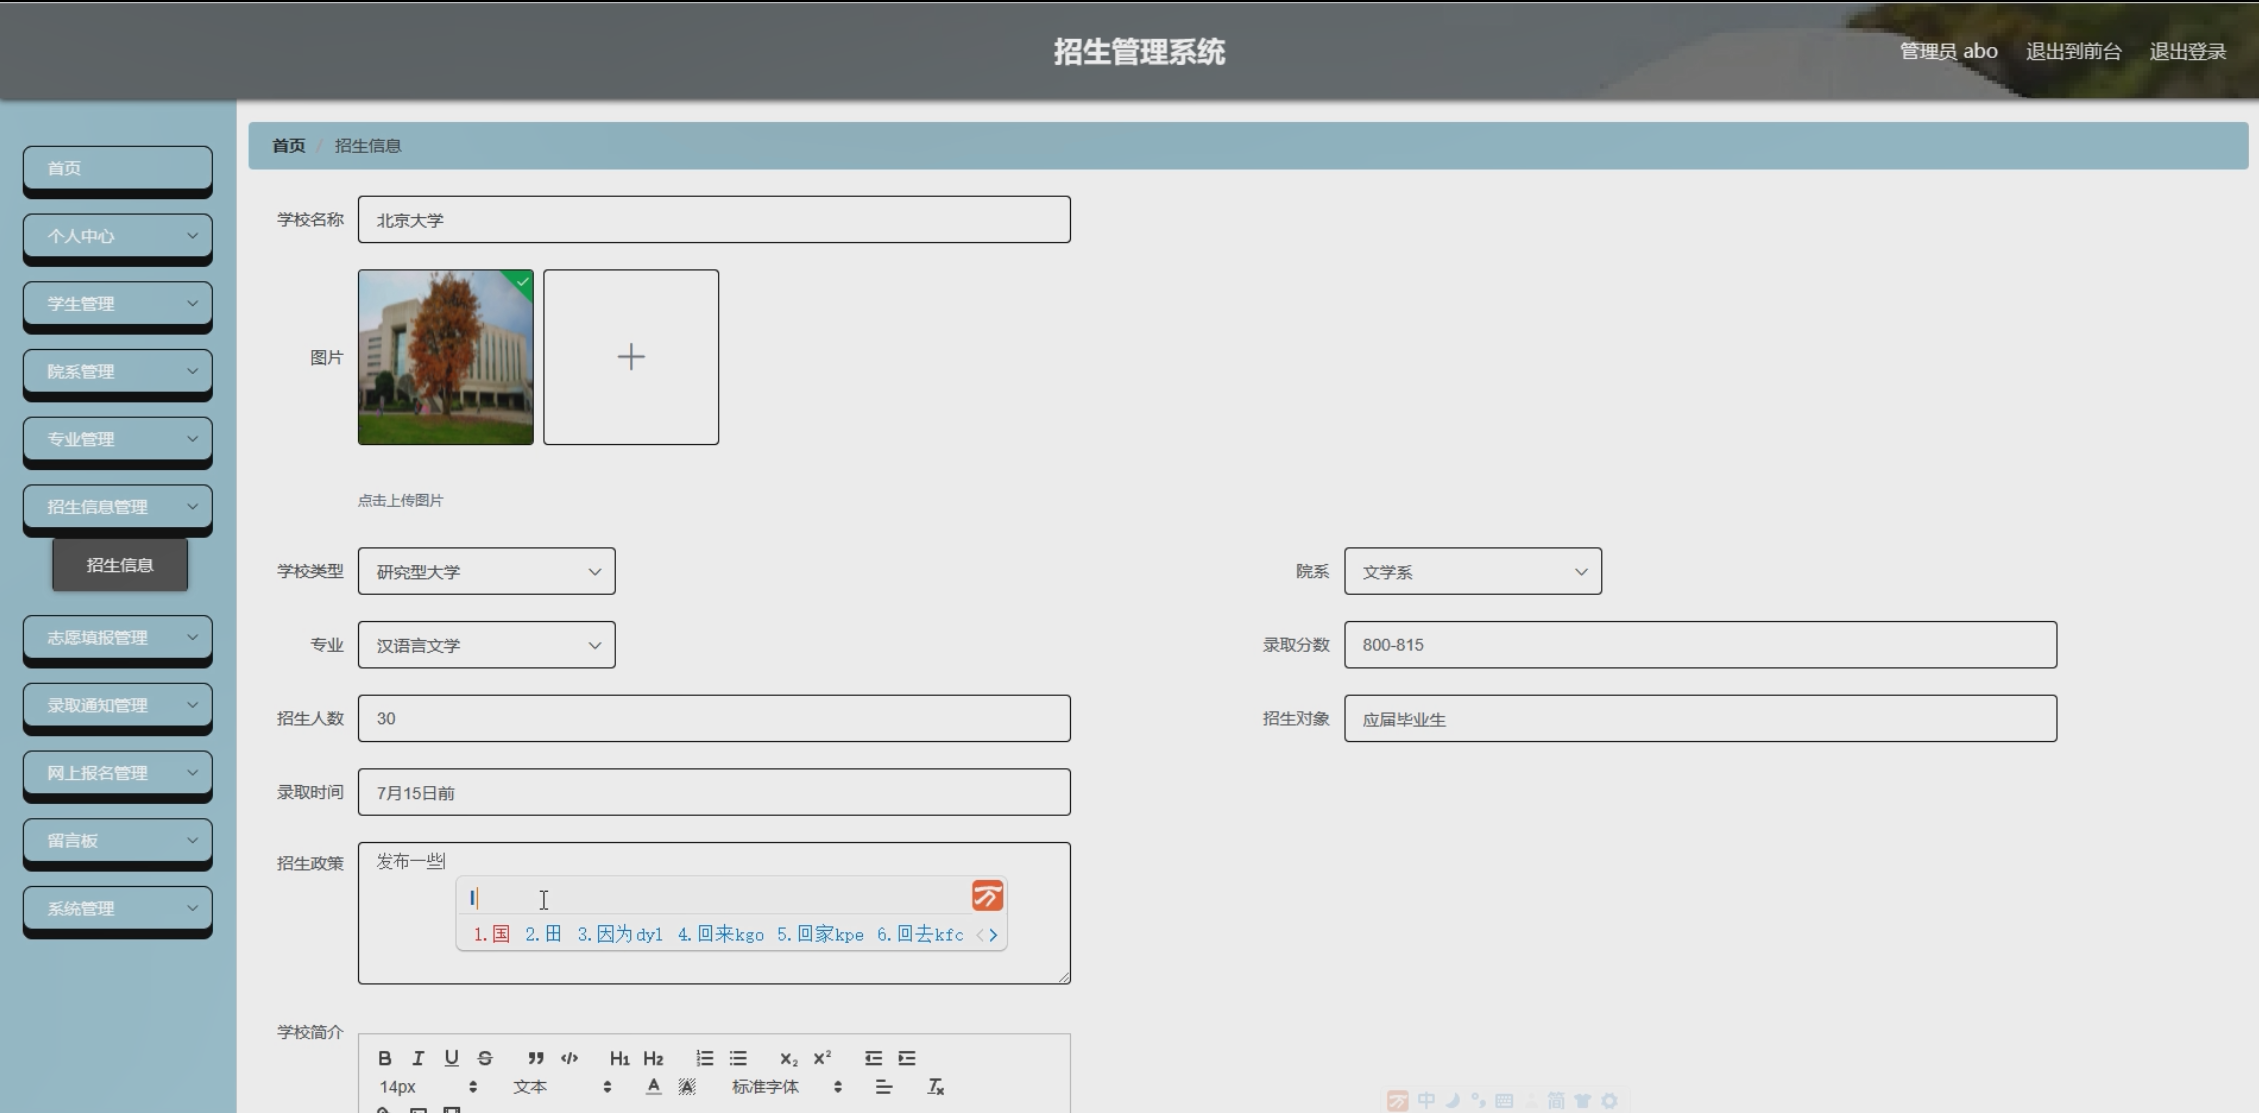The height and width of the screenshot is (1113, 2259).
Task: Open the 专业 dropdown list
Action: [486, 645]
